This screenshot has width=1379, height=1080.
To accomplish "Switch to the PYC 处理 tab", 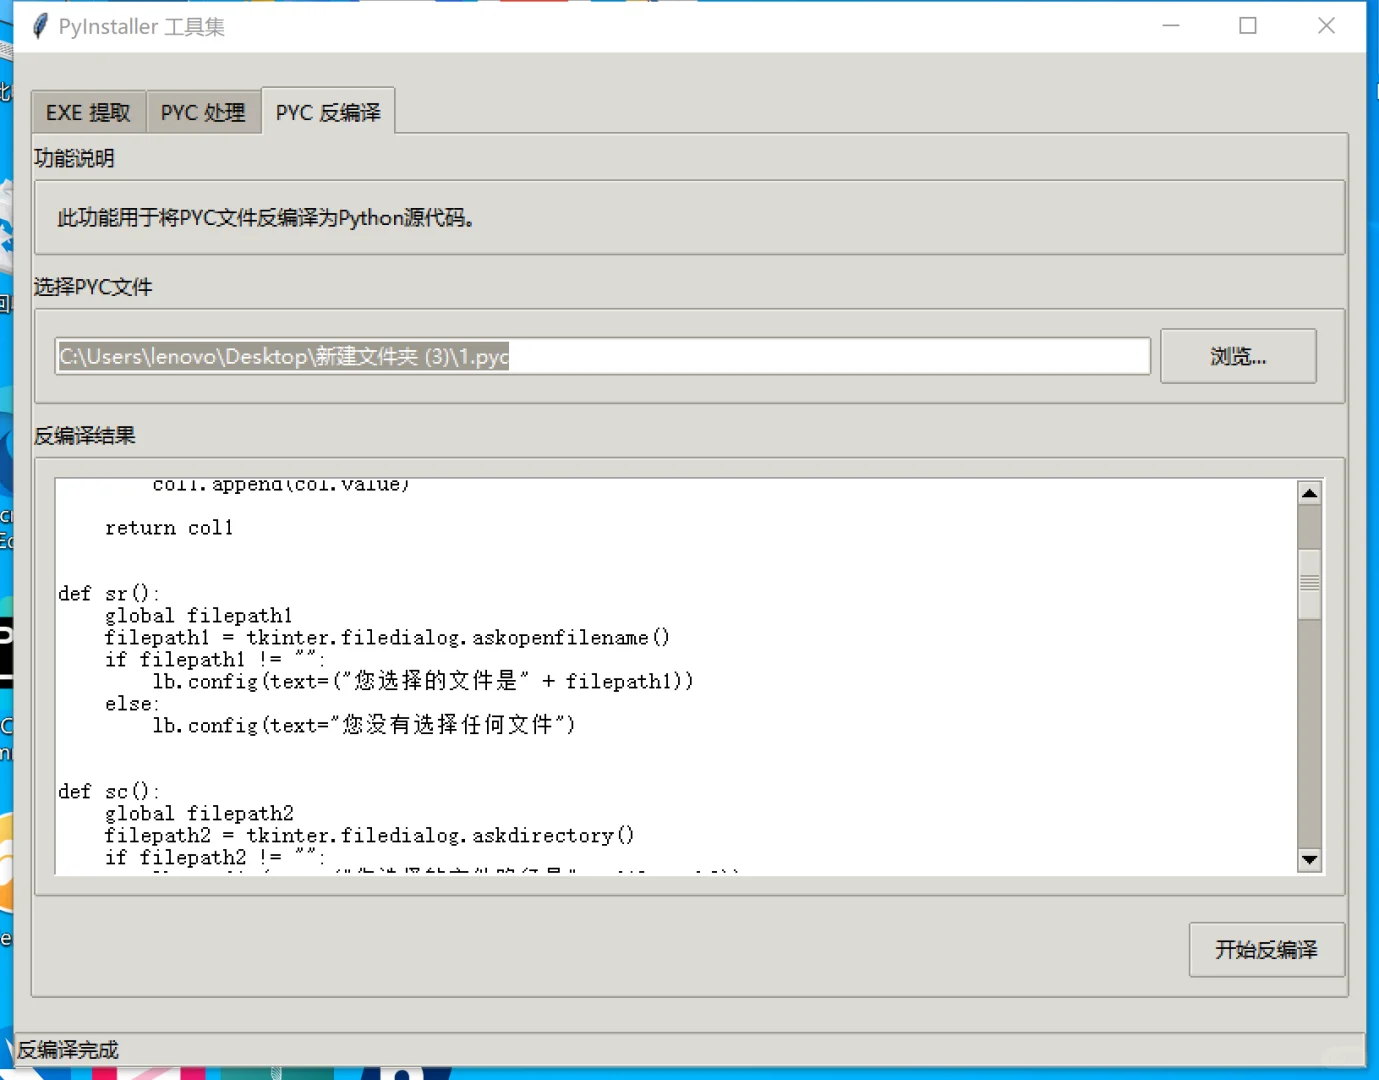I will 203,111.
